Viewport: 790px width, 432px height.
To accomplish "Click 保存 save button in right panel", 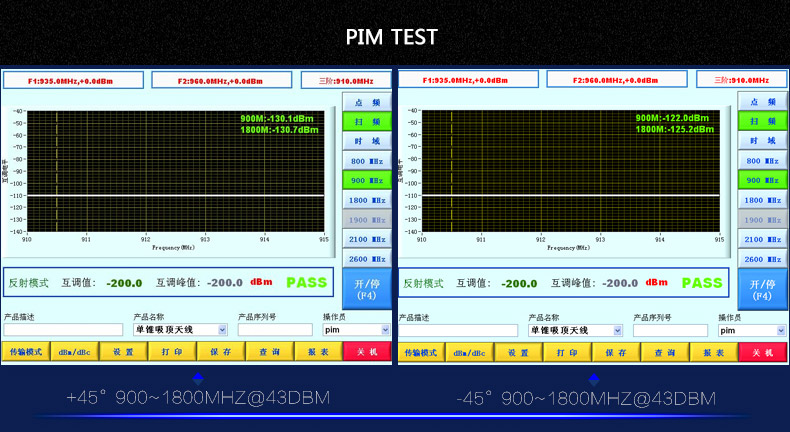I will click(x=615, y=353).
